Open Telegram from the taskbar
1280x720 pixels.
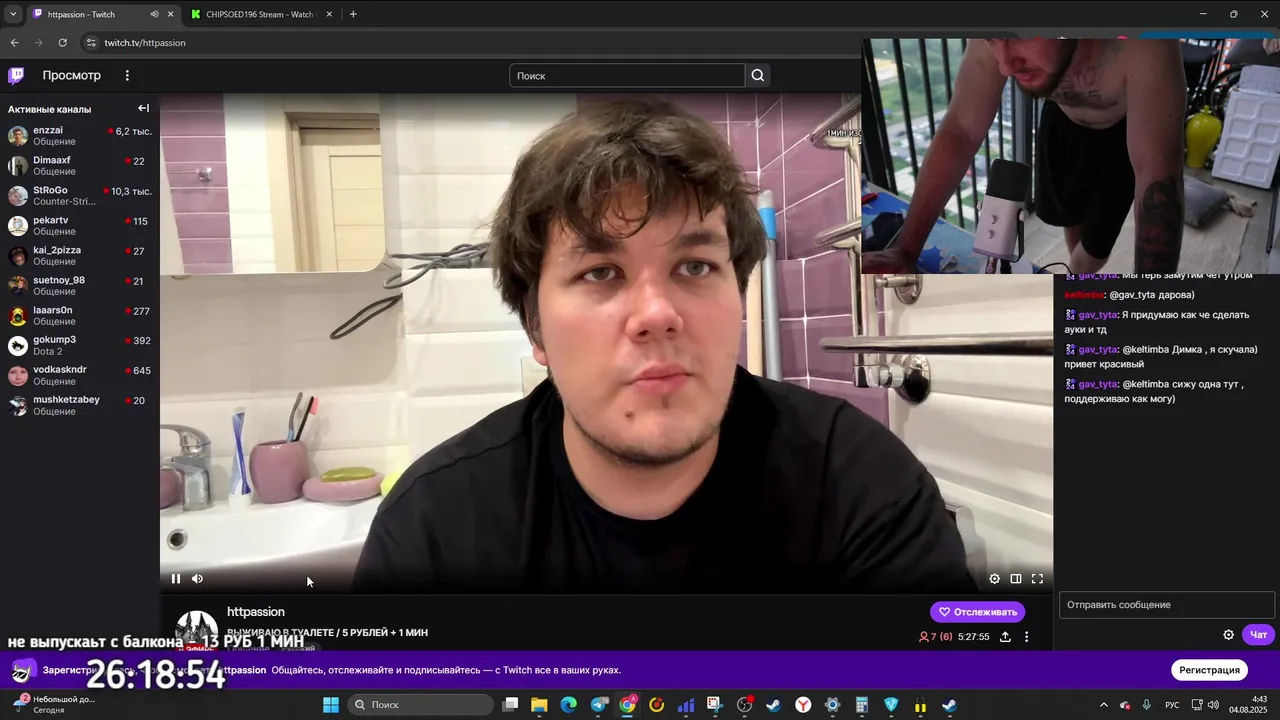pyautogui.click(x=599, y=705)
